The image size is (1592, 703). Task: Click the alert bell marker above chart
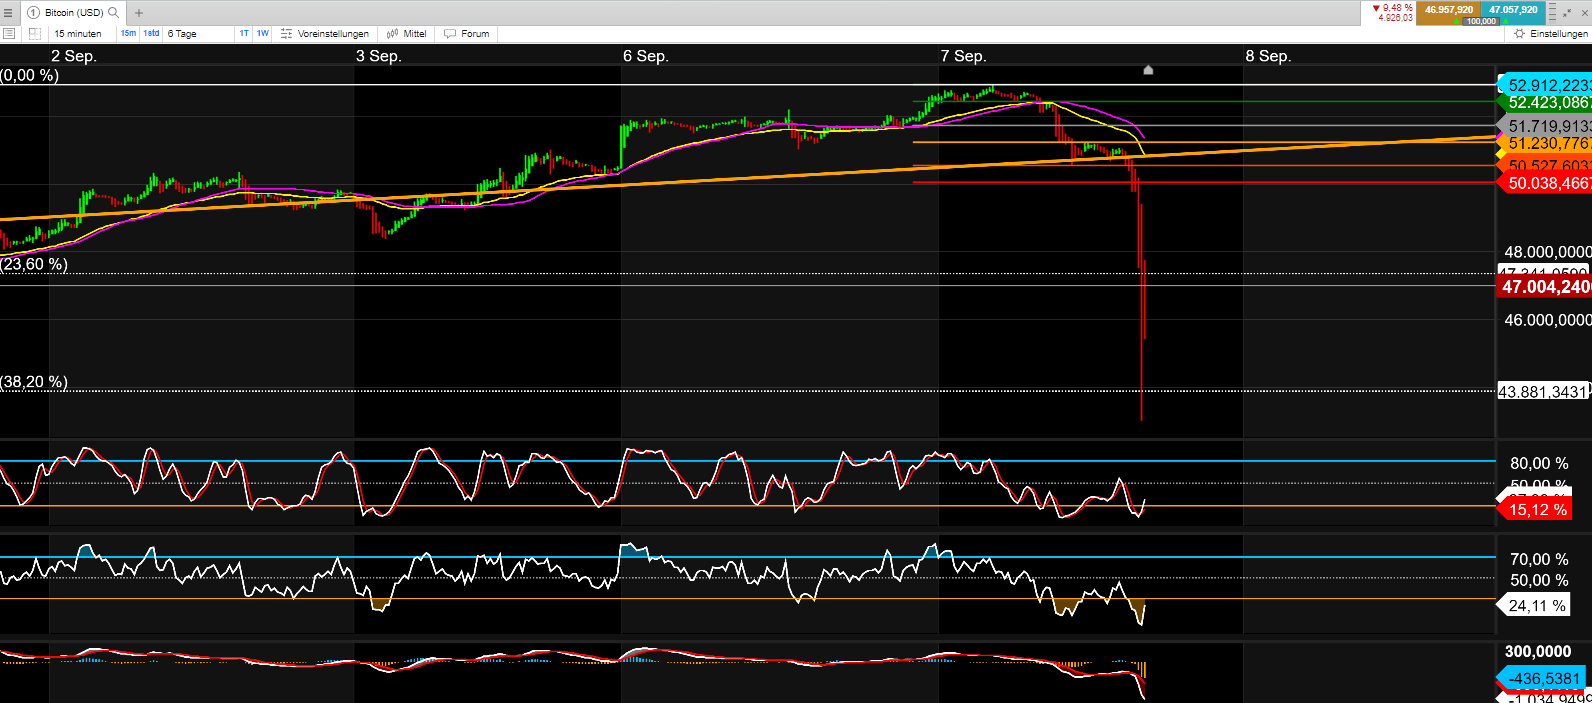pos(1148,70)
